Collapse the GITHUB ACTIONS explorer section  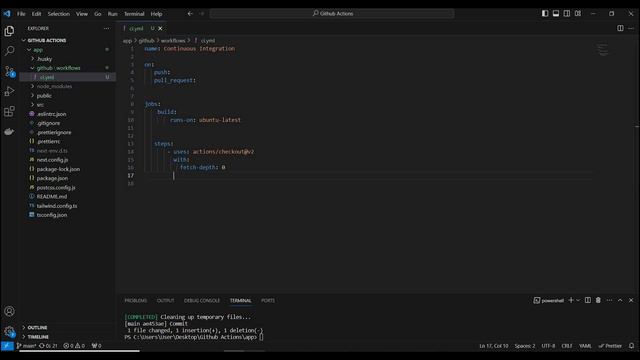(x=47, y=40)
